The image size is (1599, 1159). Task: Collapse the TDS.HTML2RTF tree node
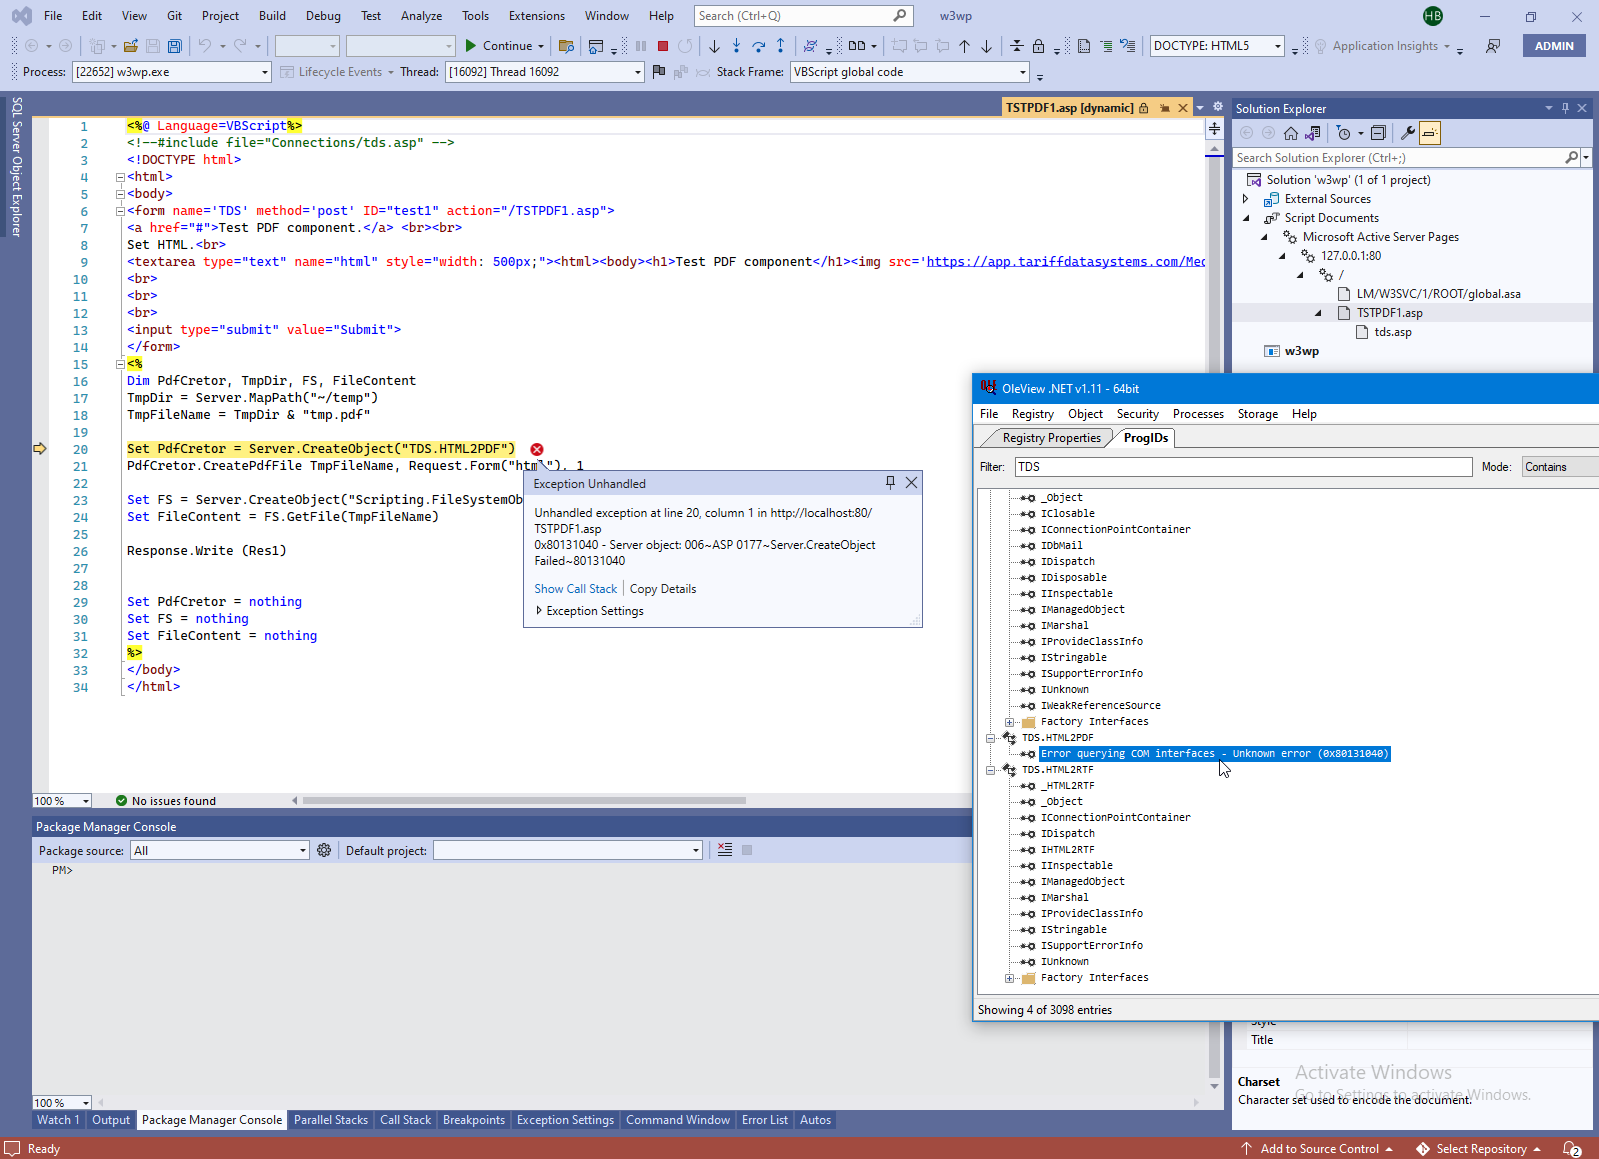pos(991,770)
